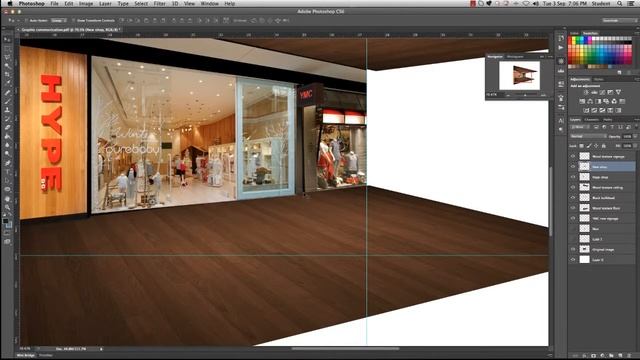Viewport: 640px width, 360px height.
Task: Filter layers by type layers icon
Action: pyautogui.click(x=612, y=127)
